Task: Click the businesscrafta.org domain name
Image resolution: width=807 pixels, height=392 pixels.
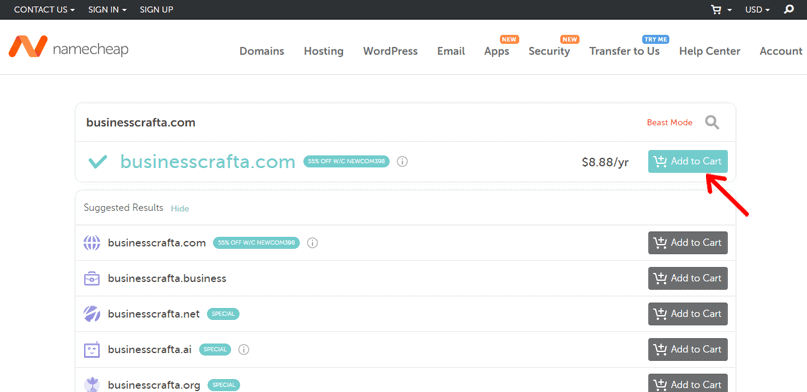Action: 154,385
